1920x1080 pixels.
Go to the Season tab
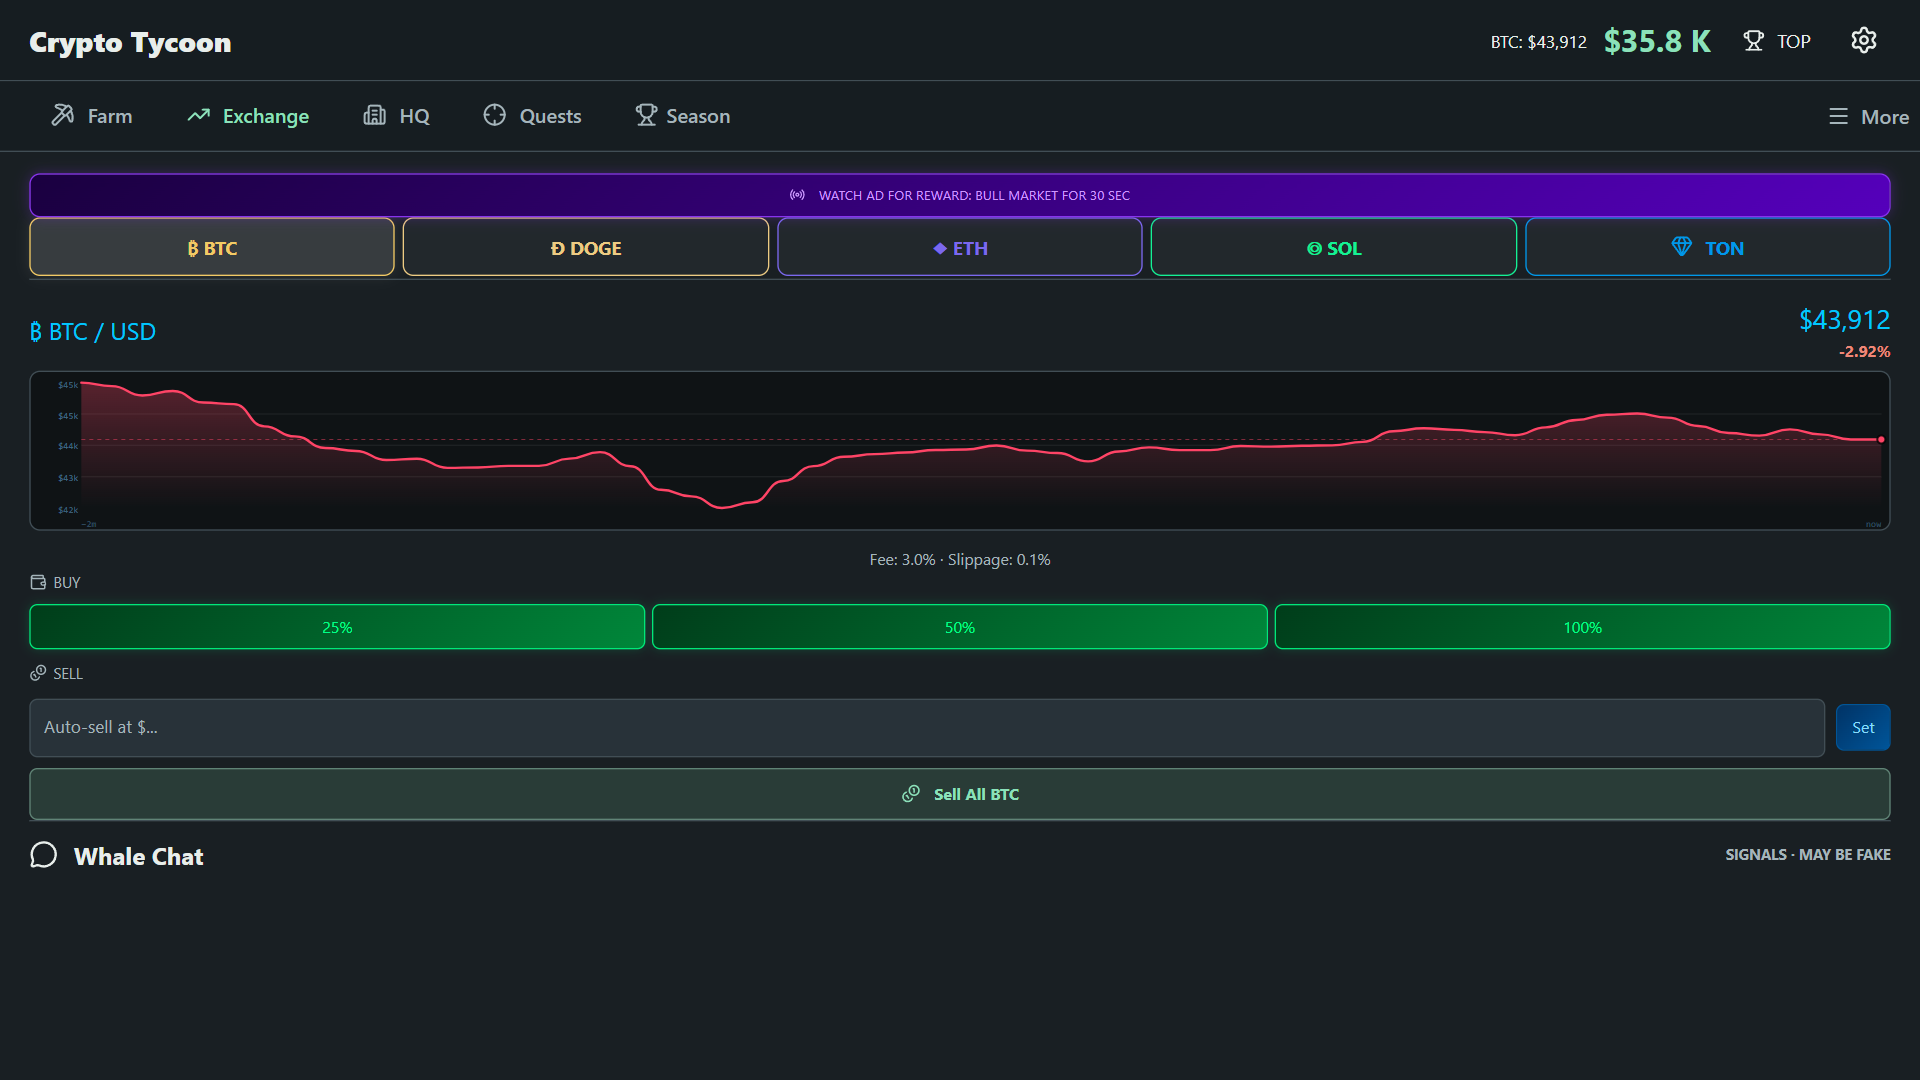coord(683,116)
